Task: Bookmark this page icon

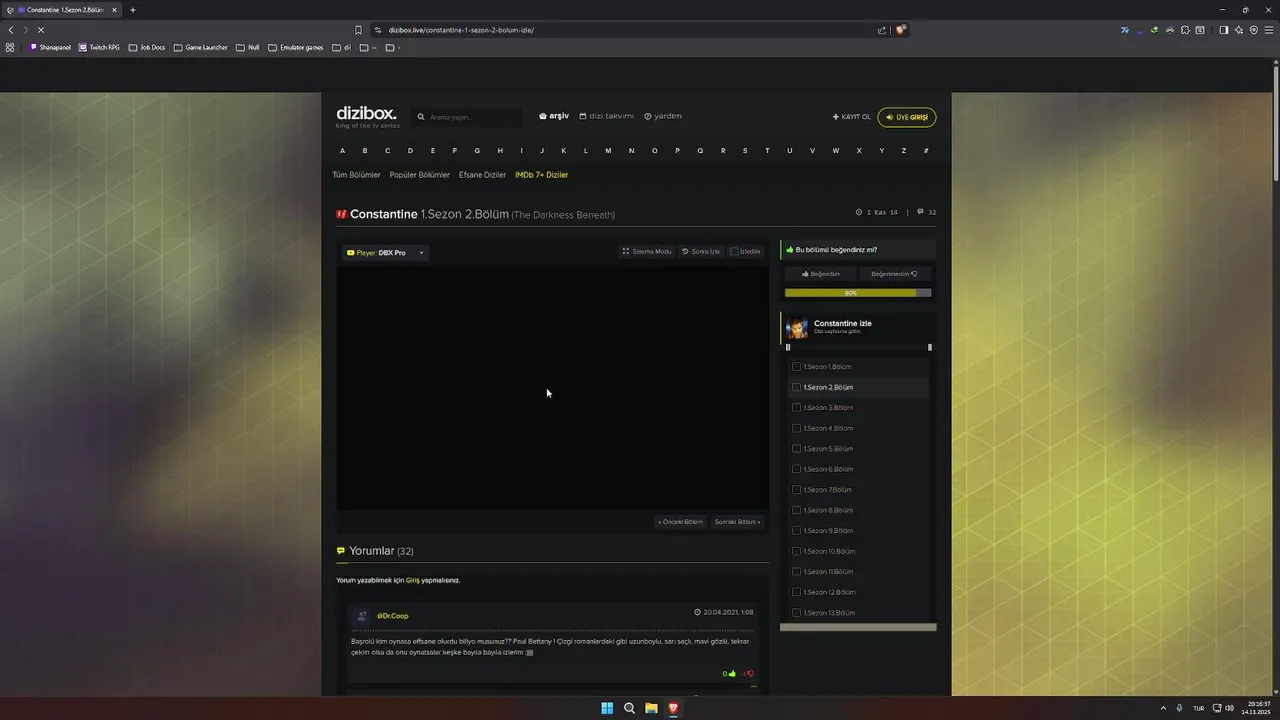Action: [x=358, y=30]
